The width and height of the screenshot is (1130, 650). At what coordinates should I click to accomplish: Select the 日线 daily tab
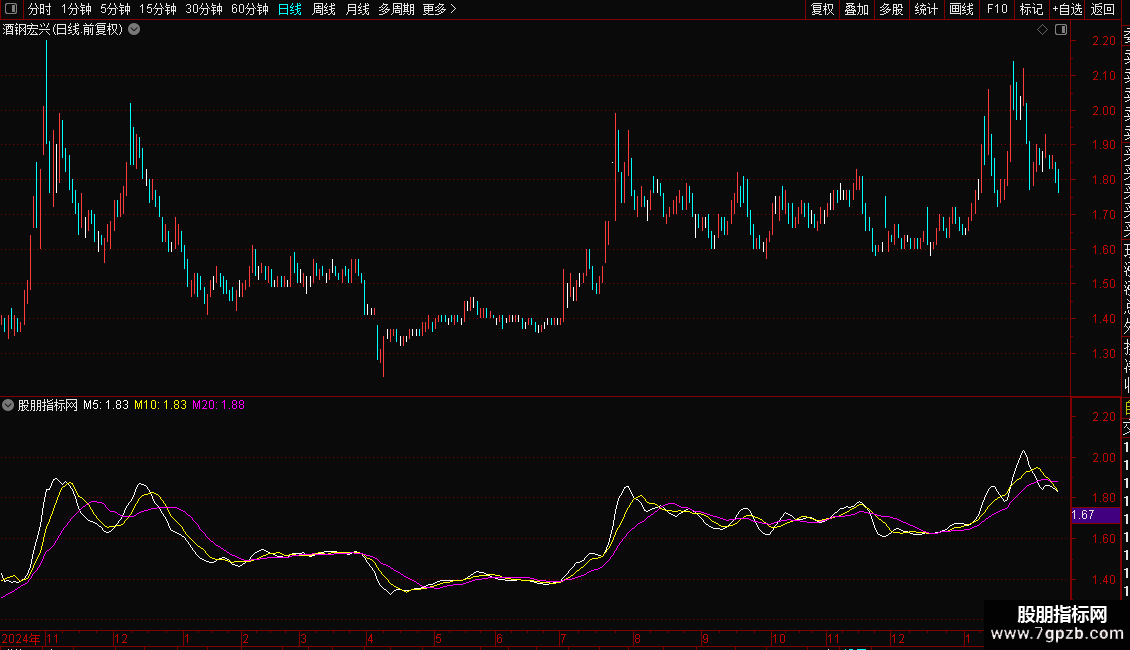coord(290,9)
